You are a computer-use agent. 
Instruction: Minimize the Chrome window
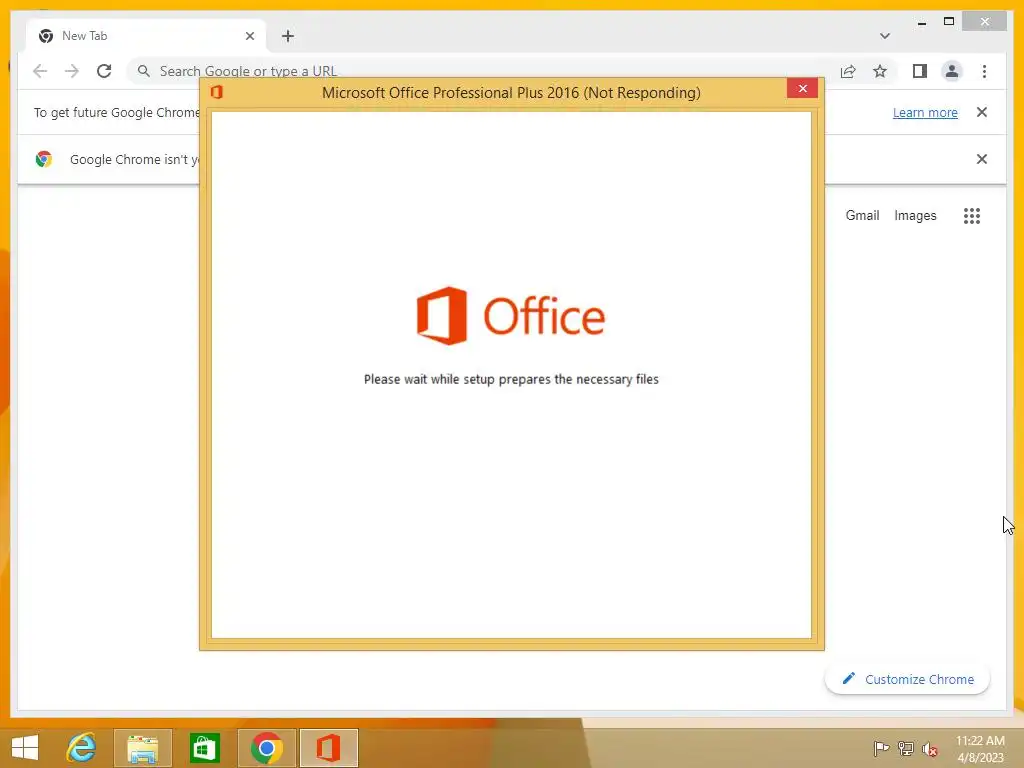coord(921,22)
